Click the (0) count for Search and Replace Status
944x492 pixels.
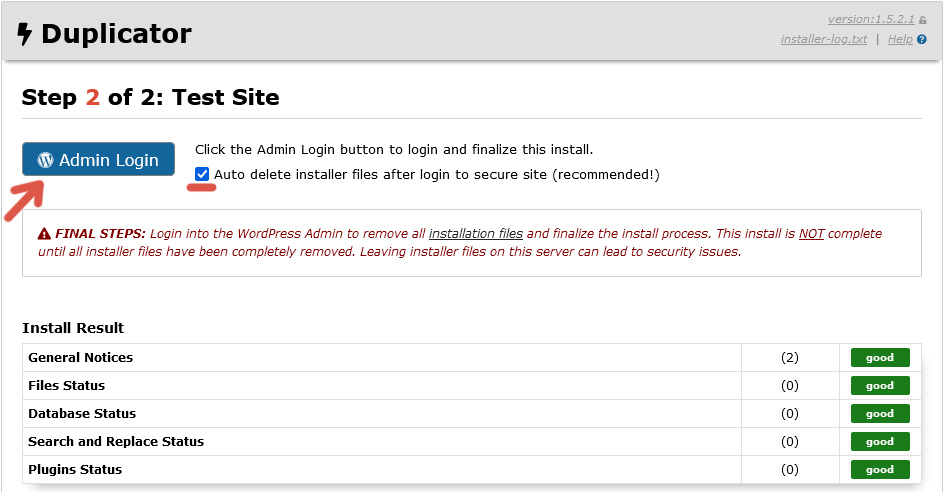point(790,441)
